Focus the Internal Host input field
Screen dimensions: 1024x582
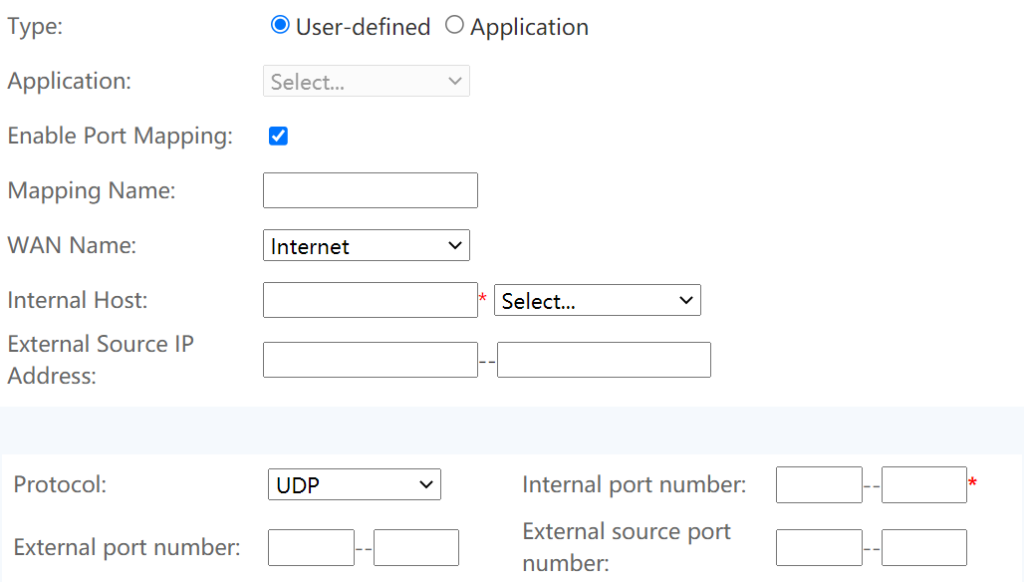coord(370,300)
